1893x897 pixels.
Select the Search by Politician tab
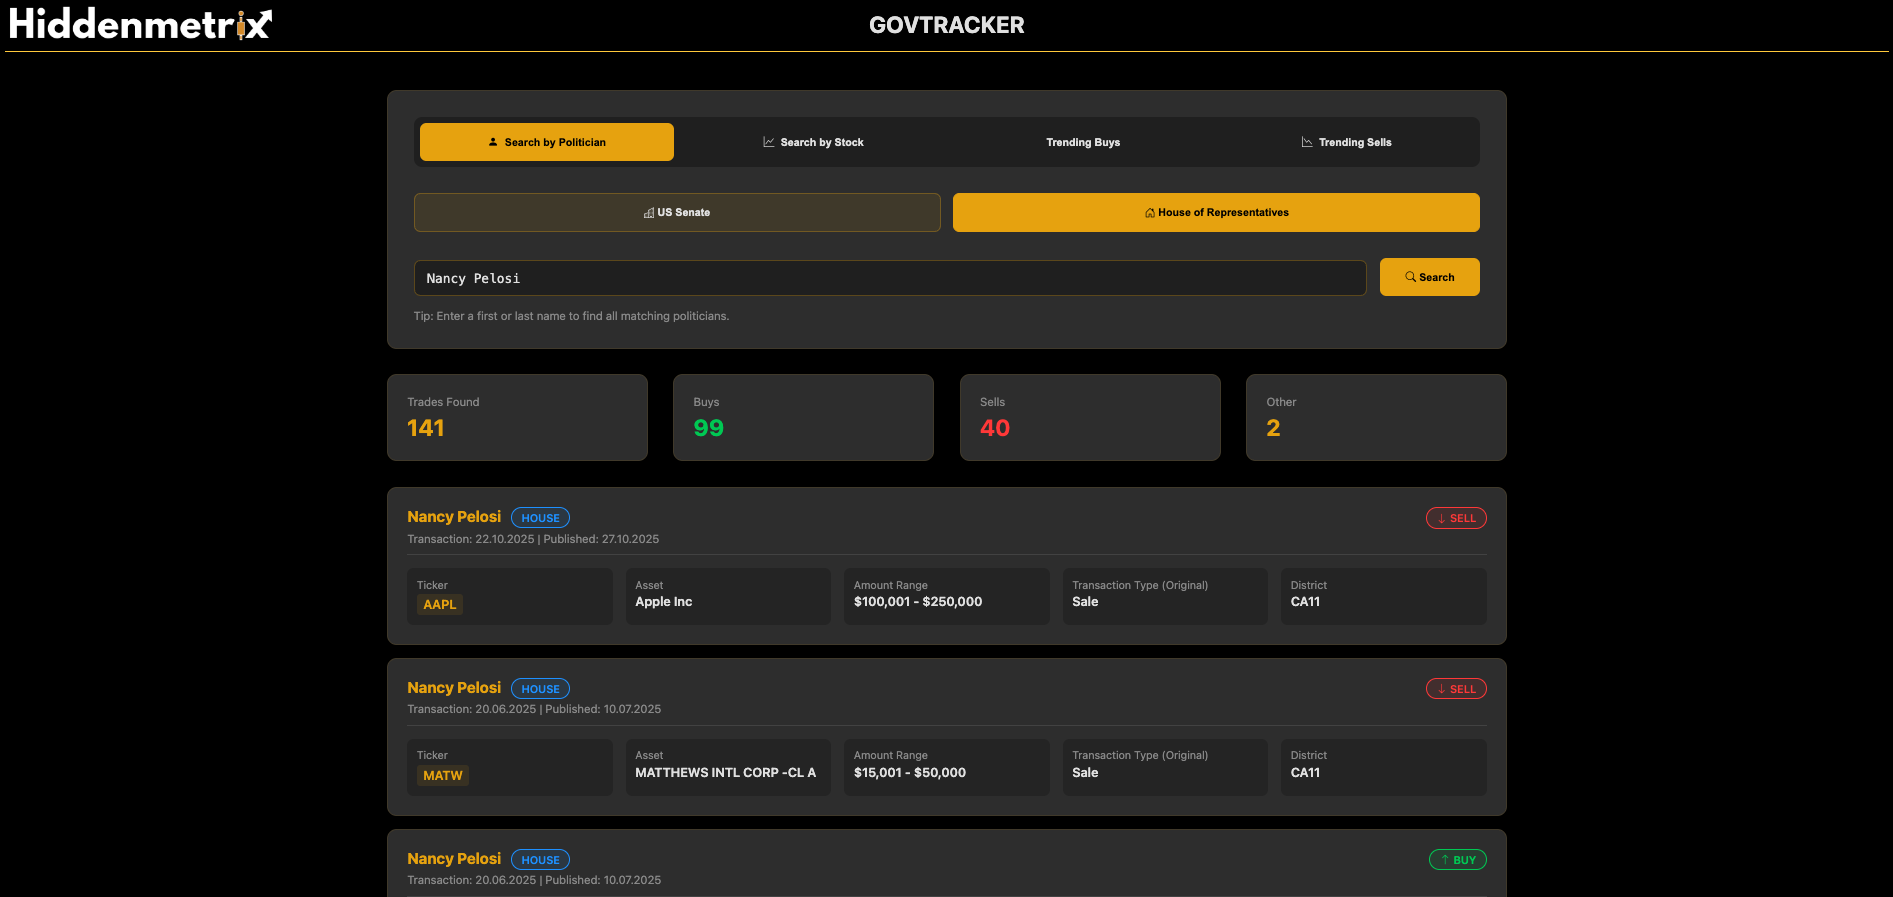547,142
